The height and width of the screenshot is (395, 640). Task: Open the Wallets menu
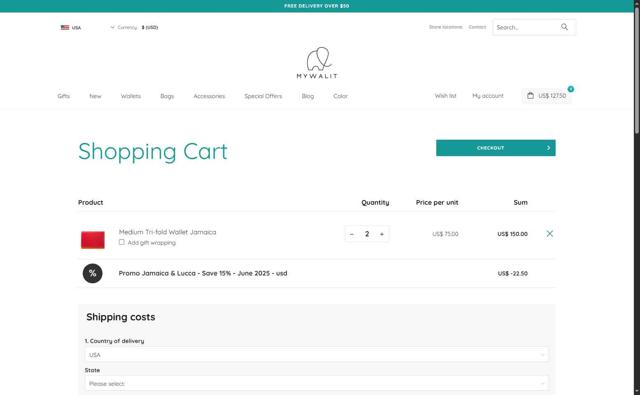tap(131, 96)
